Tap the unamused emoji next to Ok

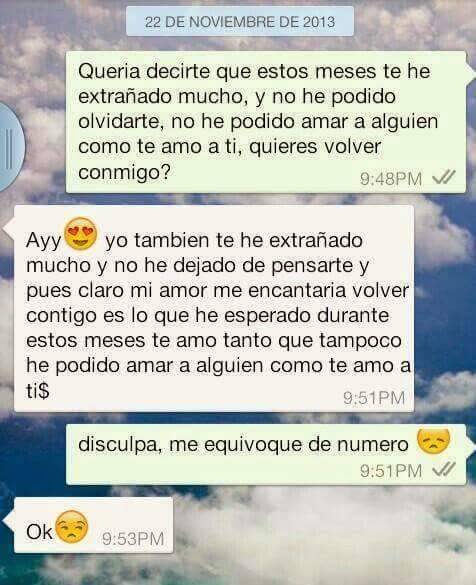click(x=72, y=527)
